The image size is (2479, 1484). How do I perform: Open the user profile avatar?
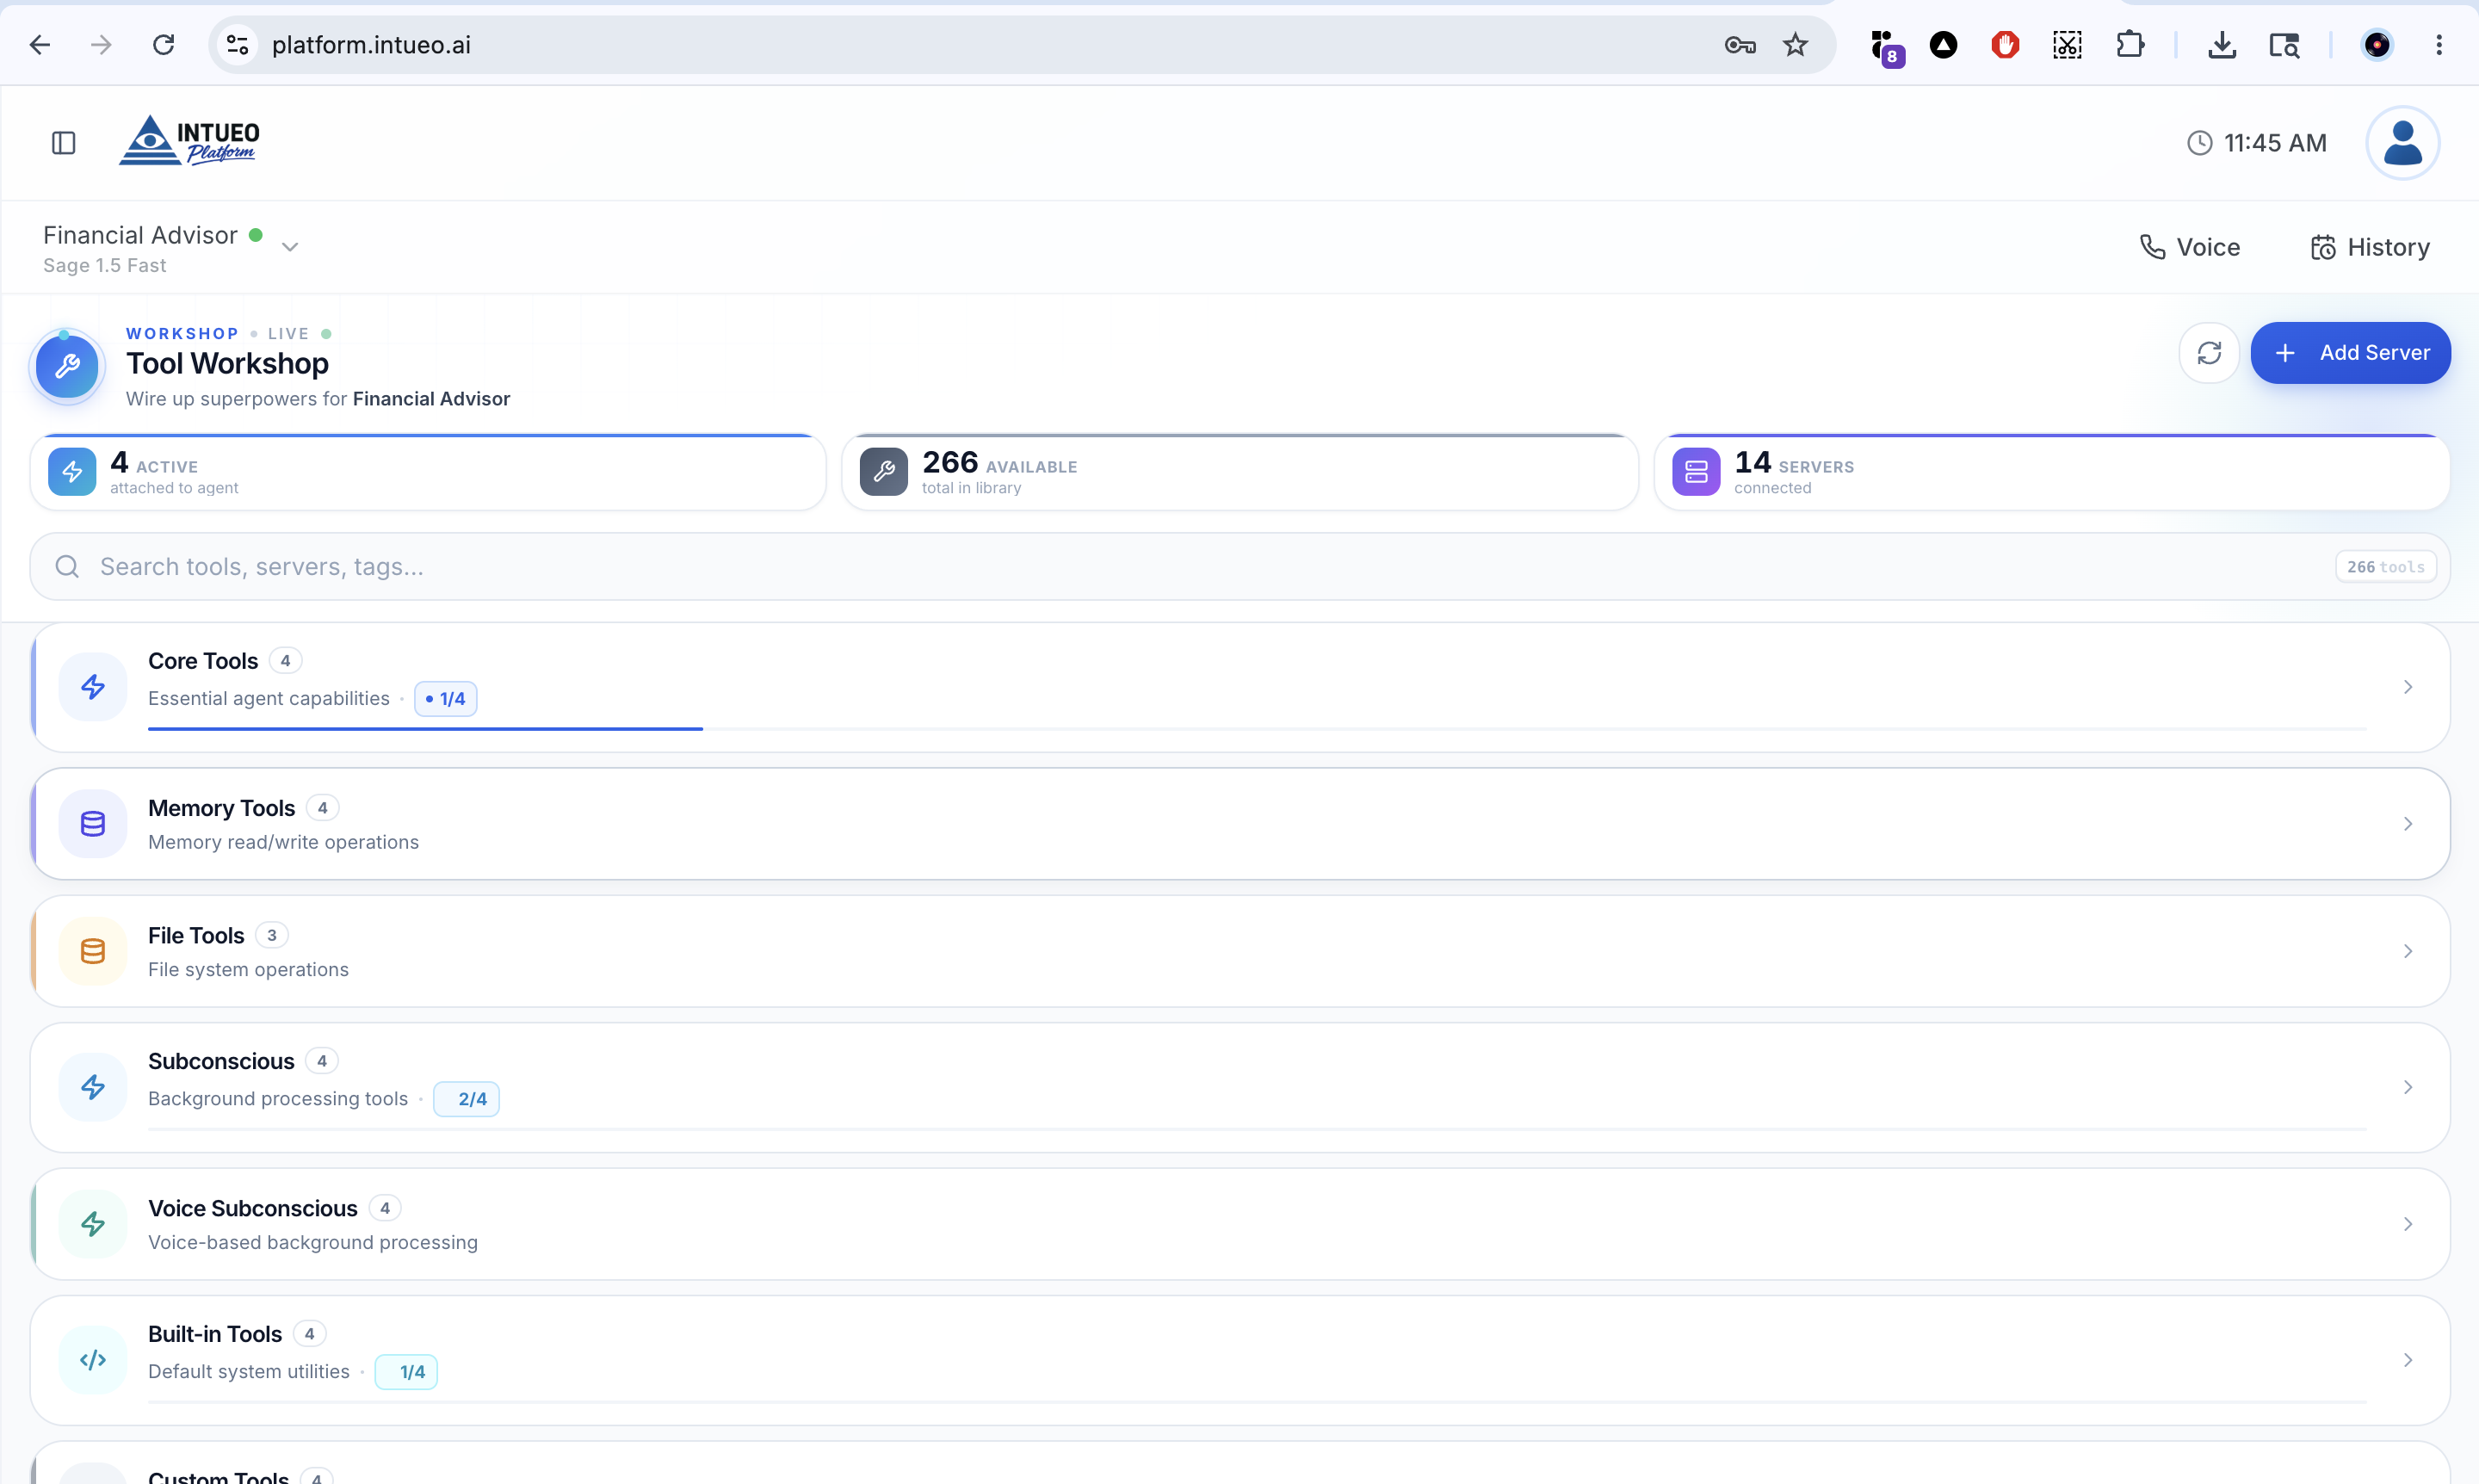(2402, 143)
